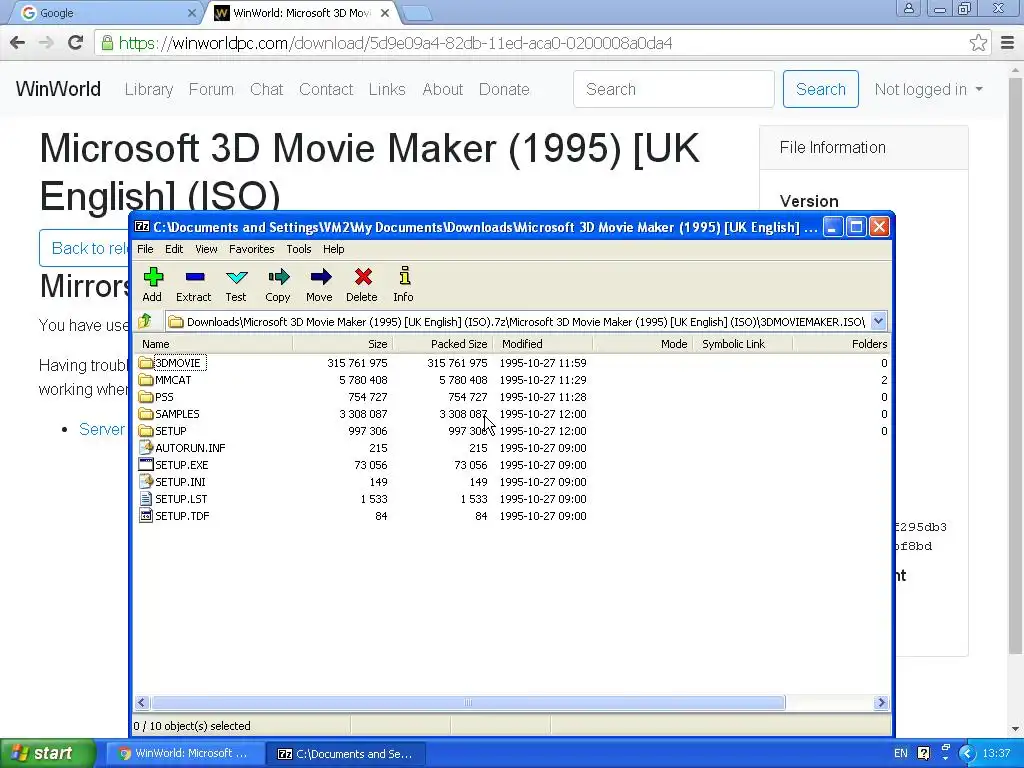Switch to WinWorld Chrome taskbar button

click(184, 754)
